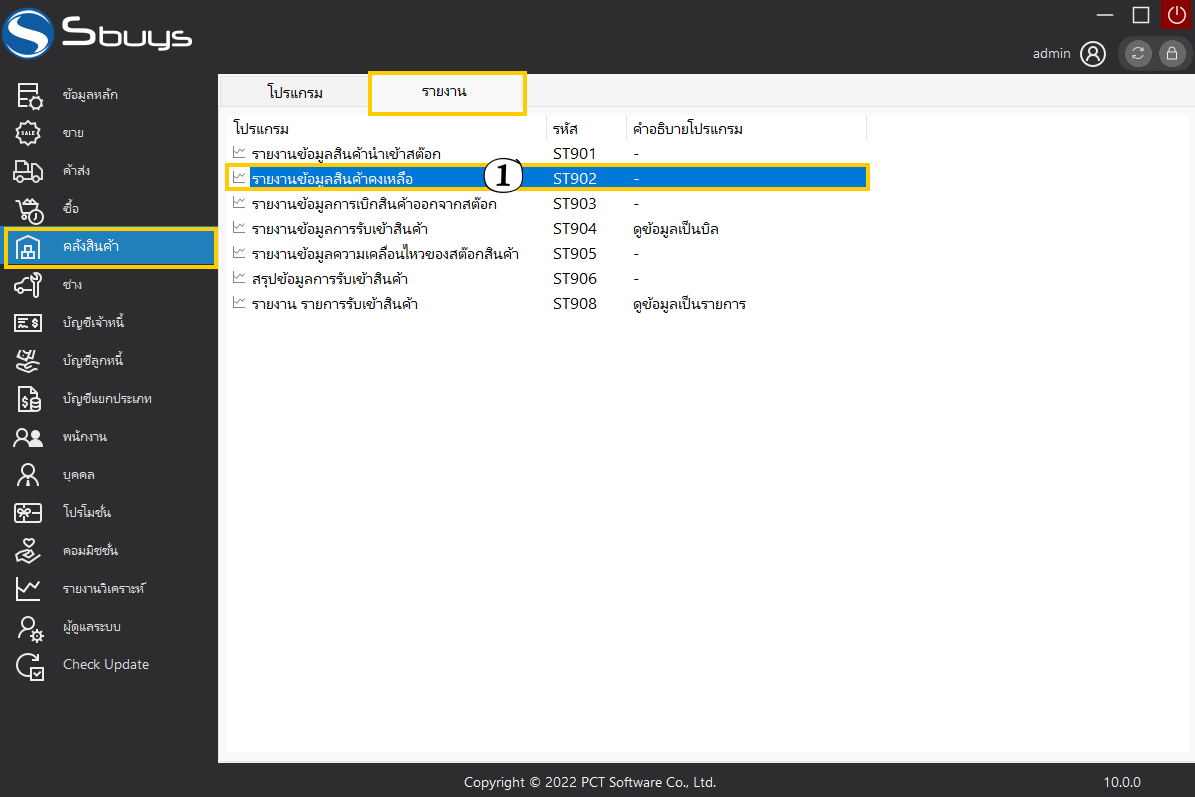1195x797 pixels.
Task: Select report ST904 รายงานข้อมูลการรับเข้าสินค้า
Action: pyautogui.click(x=340, y=229)
